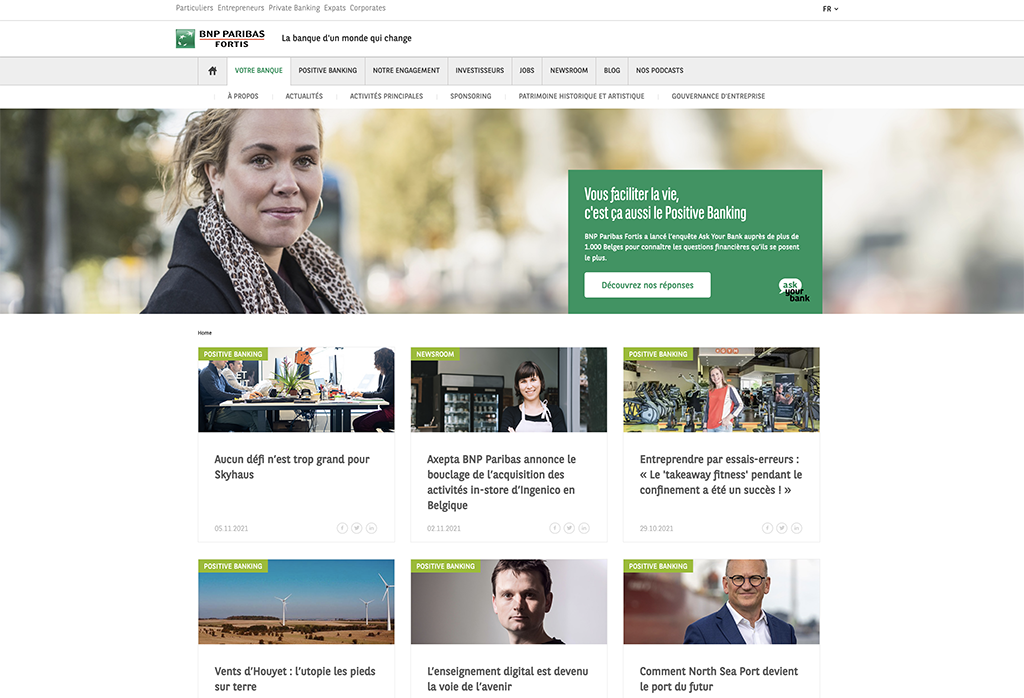Open Patrimoine historique et artistique link
1024x698 pixels.
click(x=581, y=96)
